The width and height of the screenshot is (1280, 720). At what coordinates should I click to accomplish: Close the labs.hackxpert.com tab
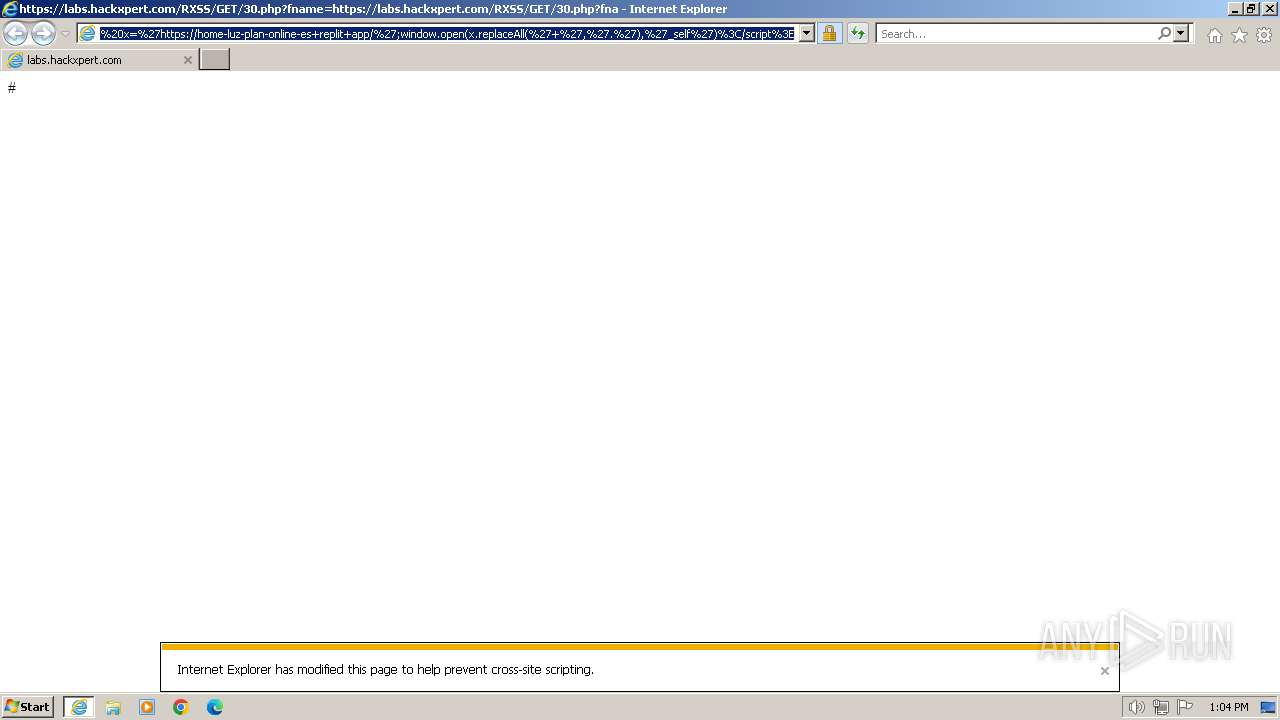tap(187, 60)
